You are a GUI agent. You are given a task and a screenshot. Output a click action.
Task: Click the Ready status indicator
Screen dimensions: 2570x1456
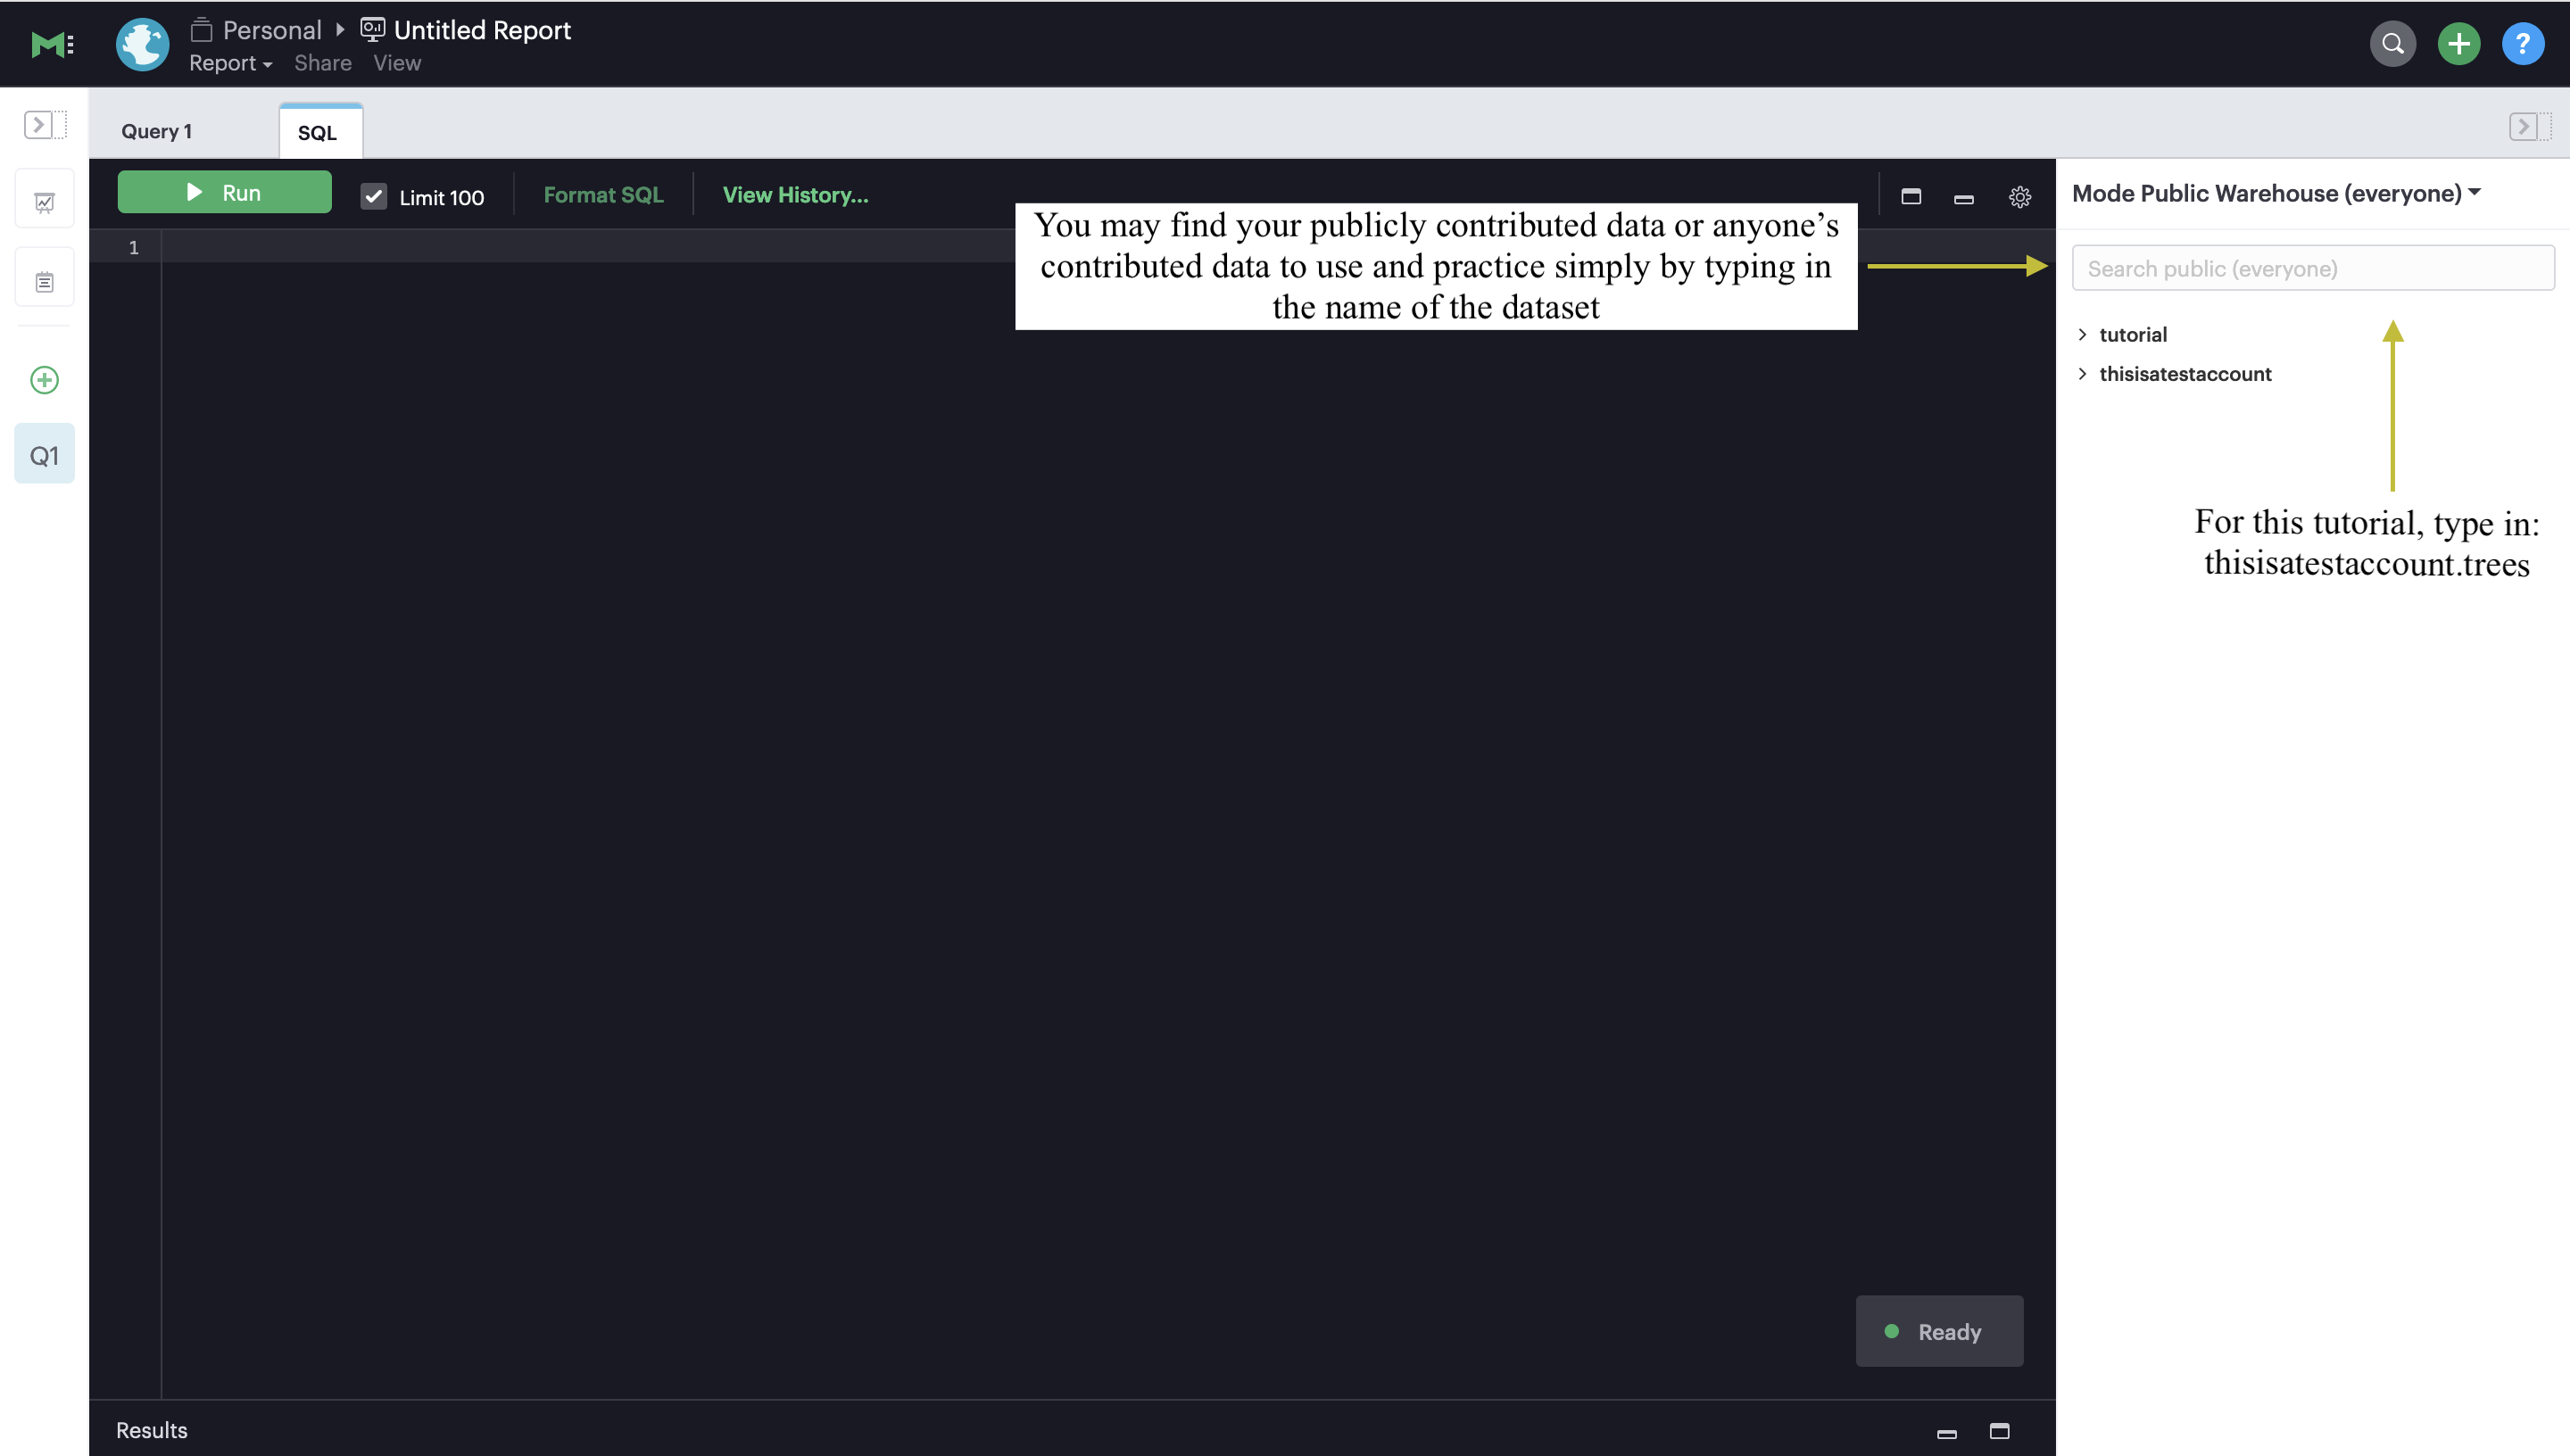tap(1939, 1331)
